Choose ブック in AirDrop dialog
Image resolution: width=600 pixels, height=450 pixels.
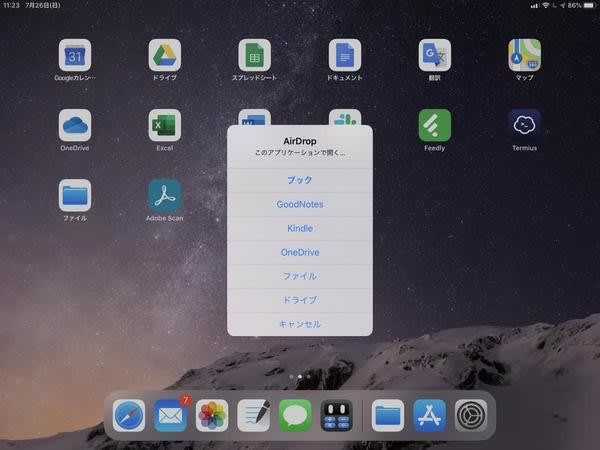(300, 180)
